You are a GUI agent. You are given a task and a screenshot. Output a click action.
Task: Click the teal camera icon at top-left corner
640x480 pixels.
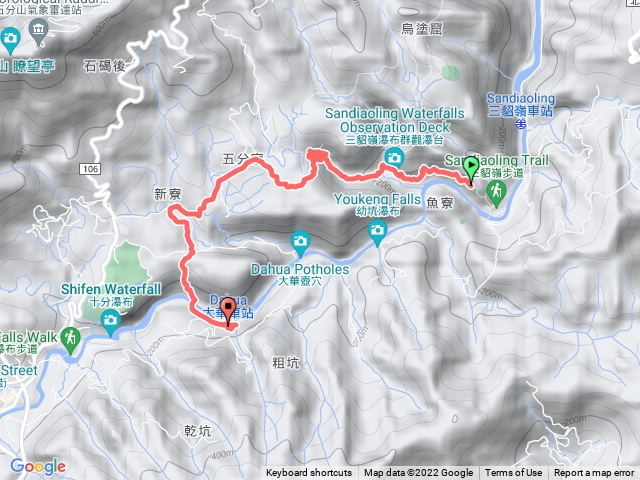click(x=11, y=41)
